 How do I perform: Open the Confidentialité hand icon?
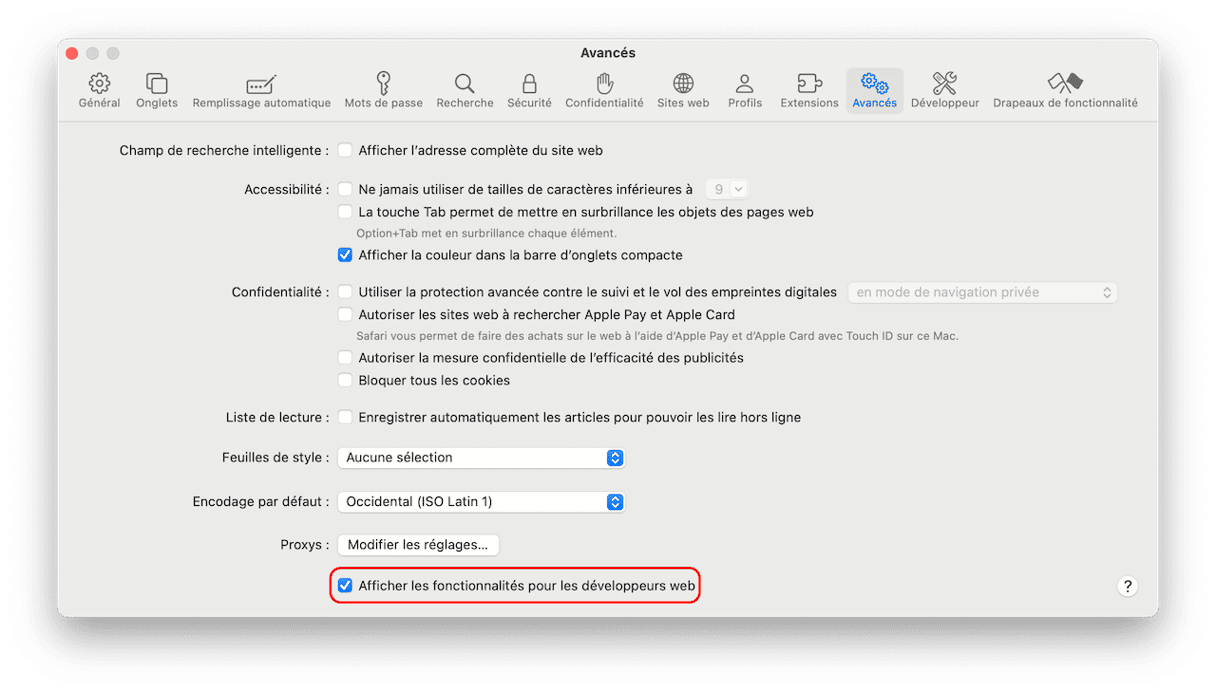pos(604,84)
